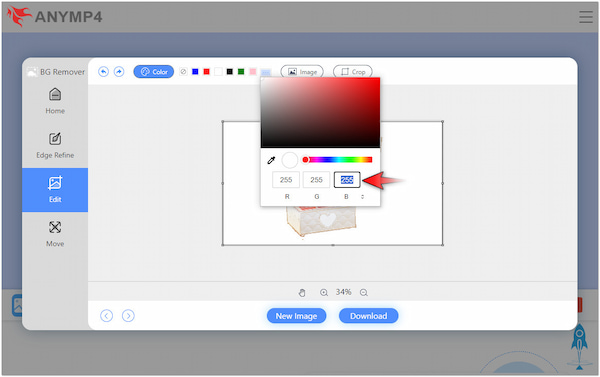600x377 pixels.
Task: Click the G value field
Action: 316,180
